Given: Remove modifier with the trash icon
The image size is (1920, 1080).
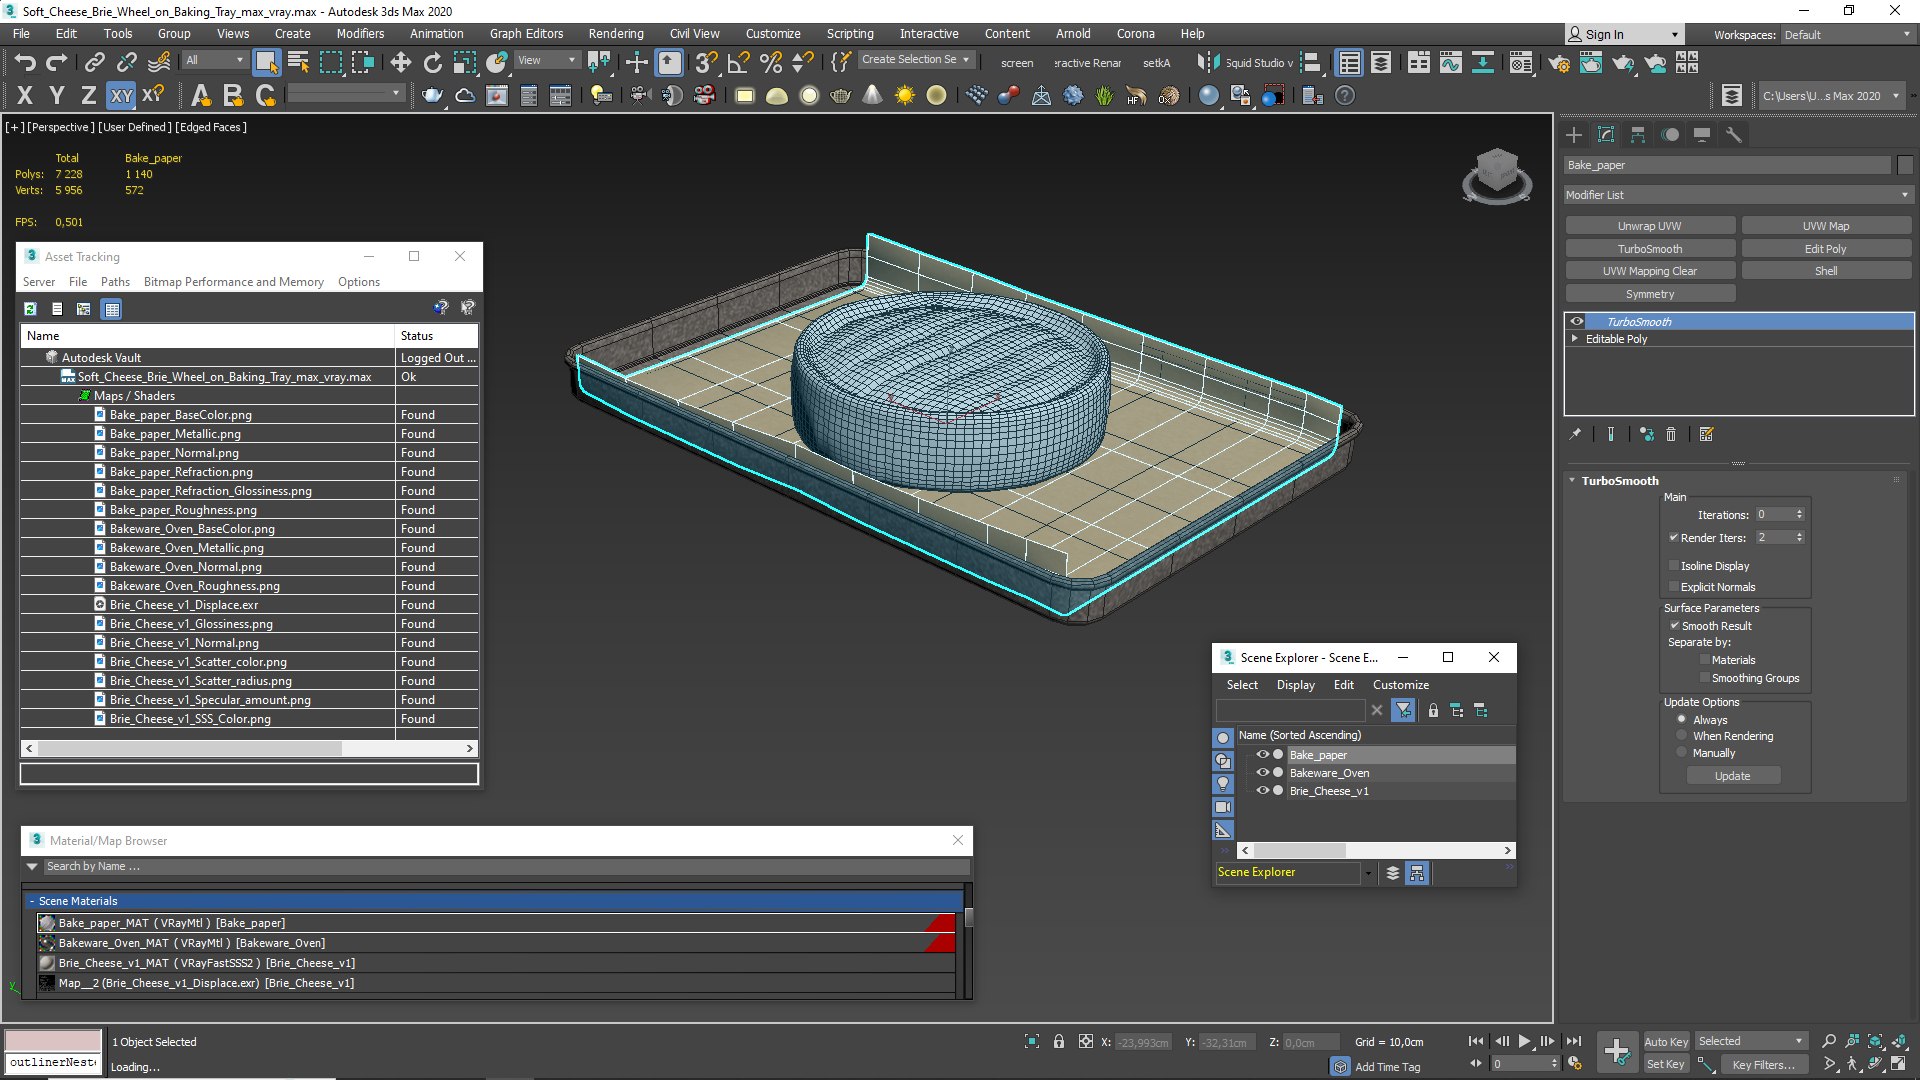Looking at the screenshot, I should (x=1671, y=434).
